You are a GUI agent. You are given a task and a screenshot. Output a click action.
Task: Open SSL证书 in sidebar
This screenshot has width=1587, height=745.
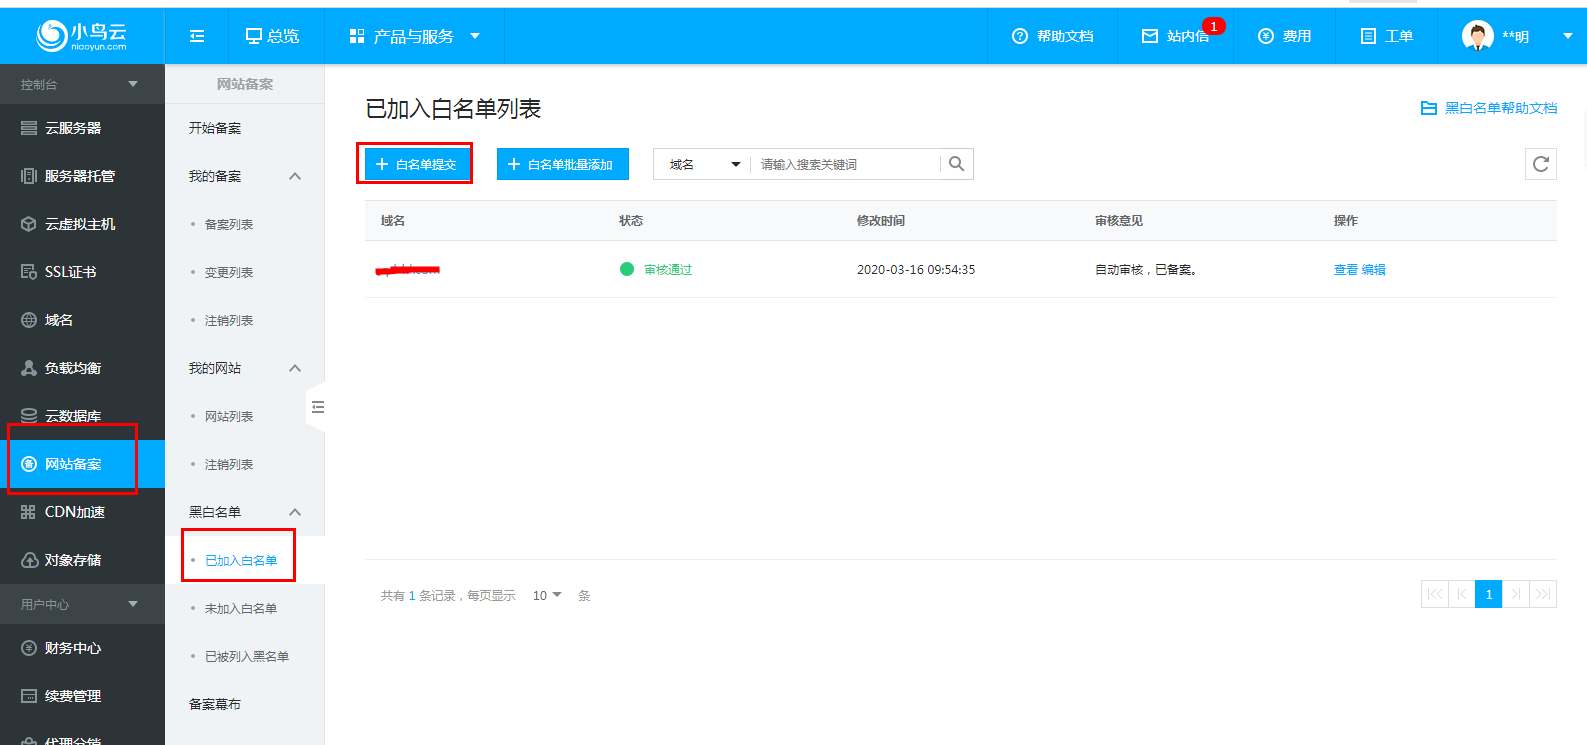pyautogui.click(x=82, y=272)
